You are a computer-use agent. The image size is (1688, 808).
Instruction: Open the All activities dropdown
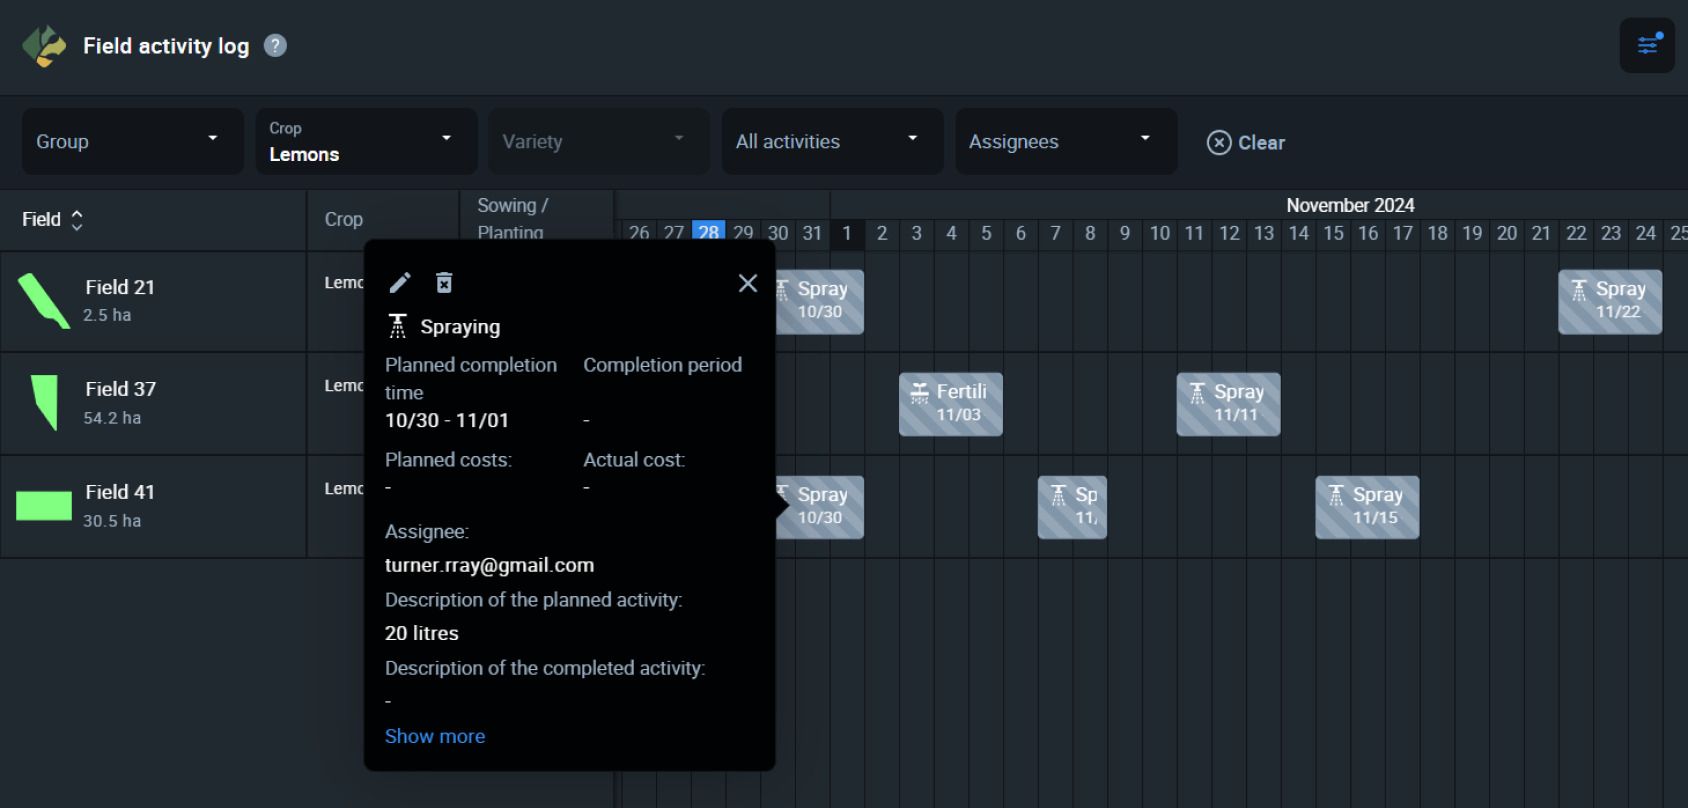click(832, 142)
